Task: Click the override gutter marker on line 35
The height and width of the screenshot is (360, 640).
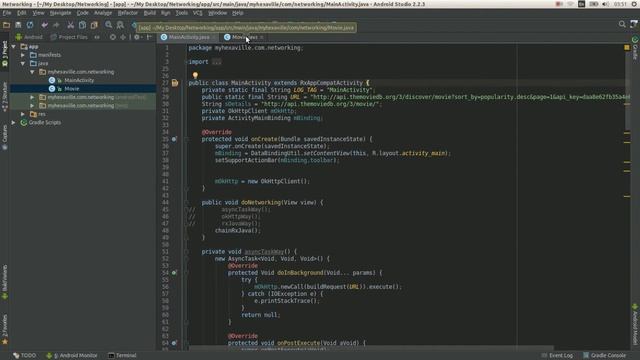Action: pyautogui.click(x=174, y=139)
